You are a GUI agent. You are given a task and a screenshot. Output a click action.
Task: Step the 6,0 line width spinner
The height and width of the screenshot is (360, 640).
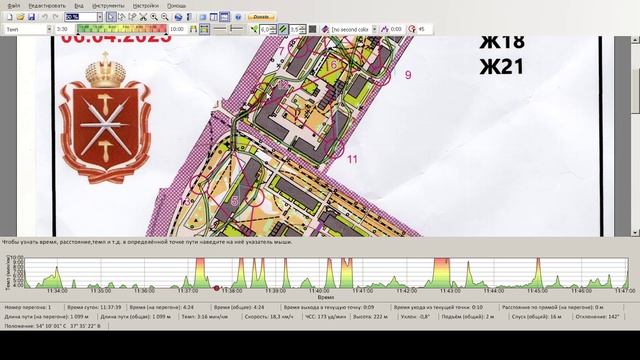[274, 29]
